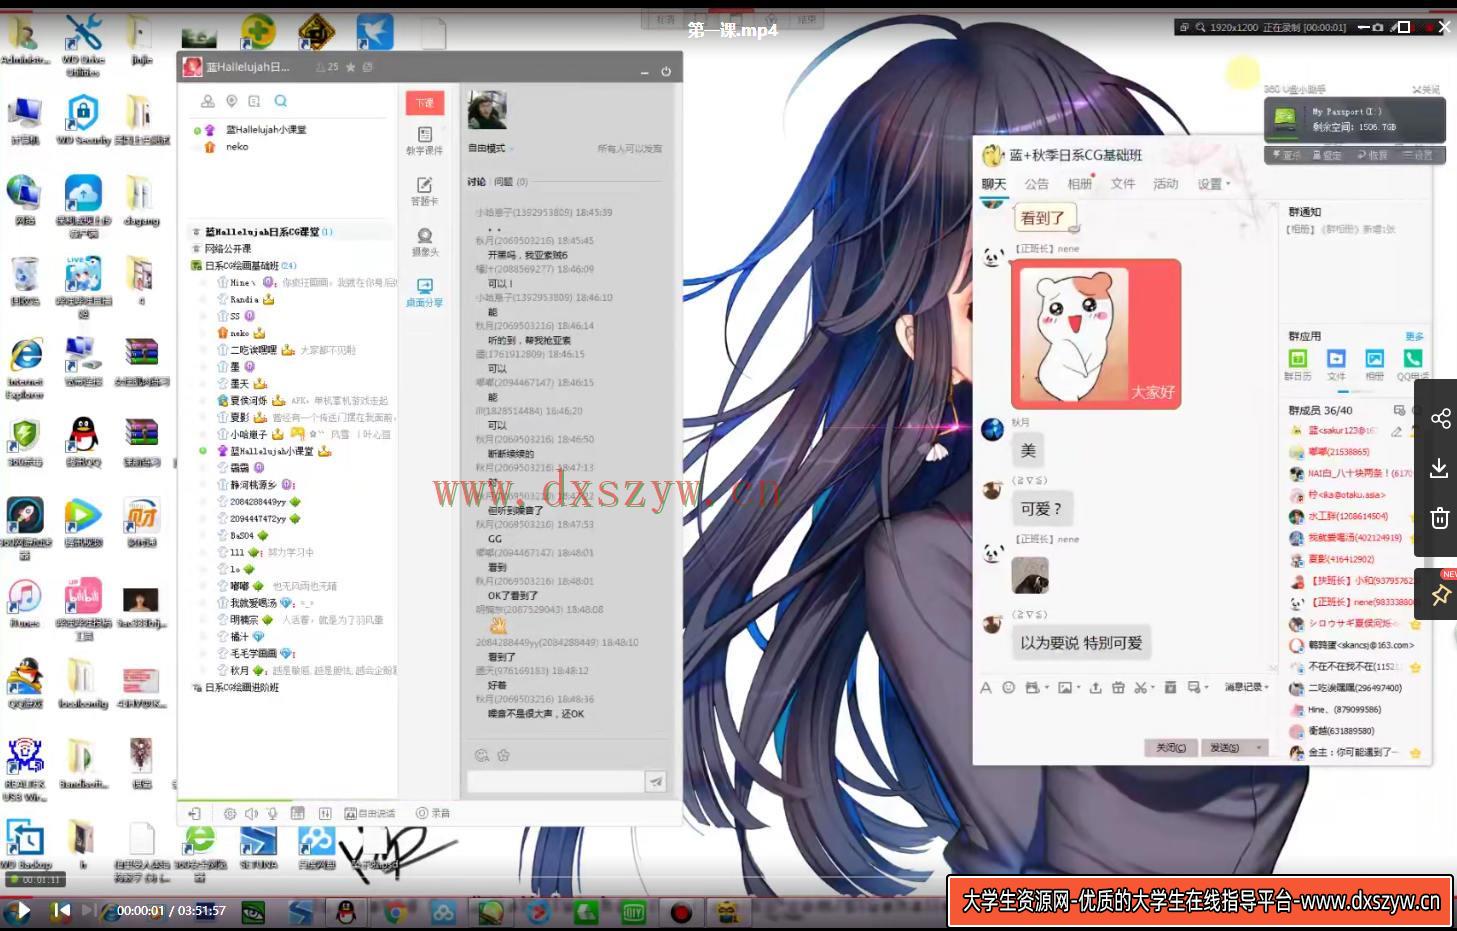
Task: Open the 消息记录 message history dropdown
Action: [x=1246, y=687]
